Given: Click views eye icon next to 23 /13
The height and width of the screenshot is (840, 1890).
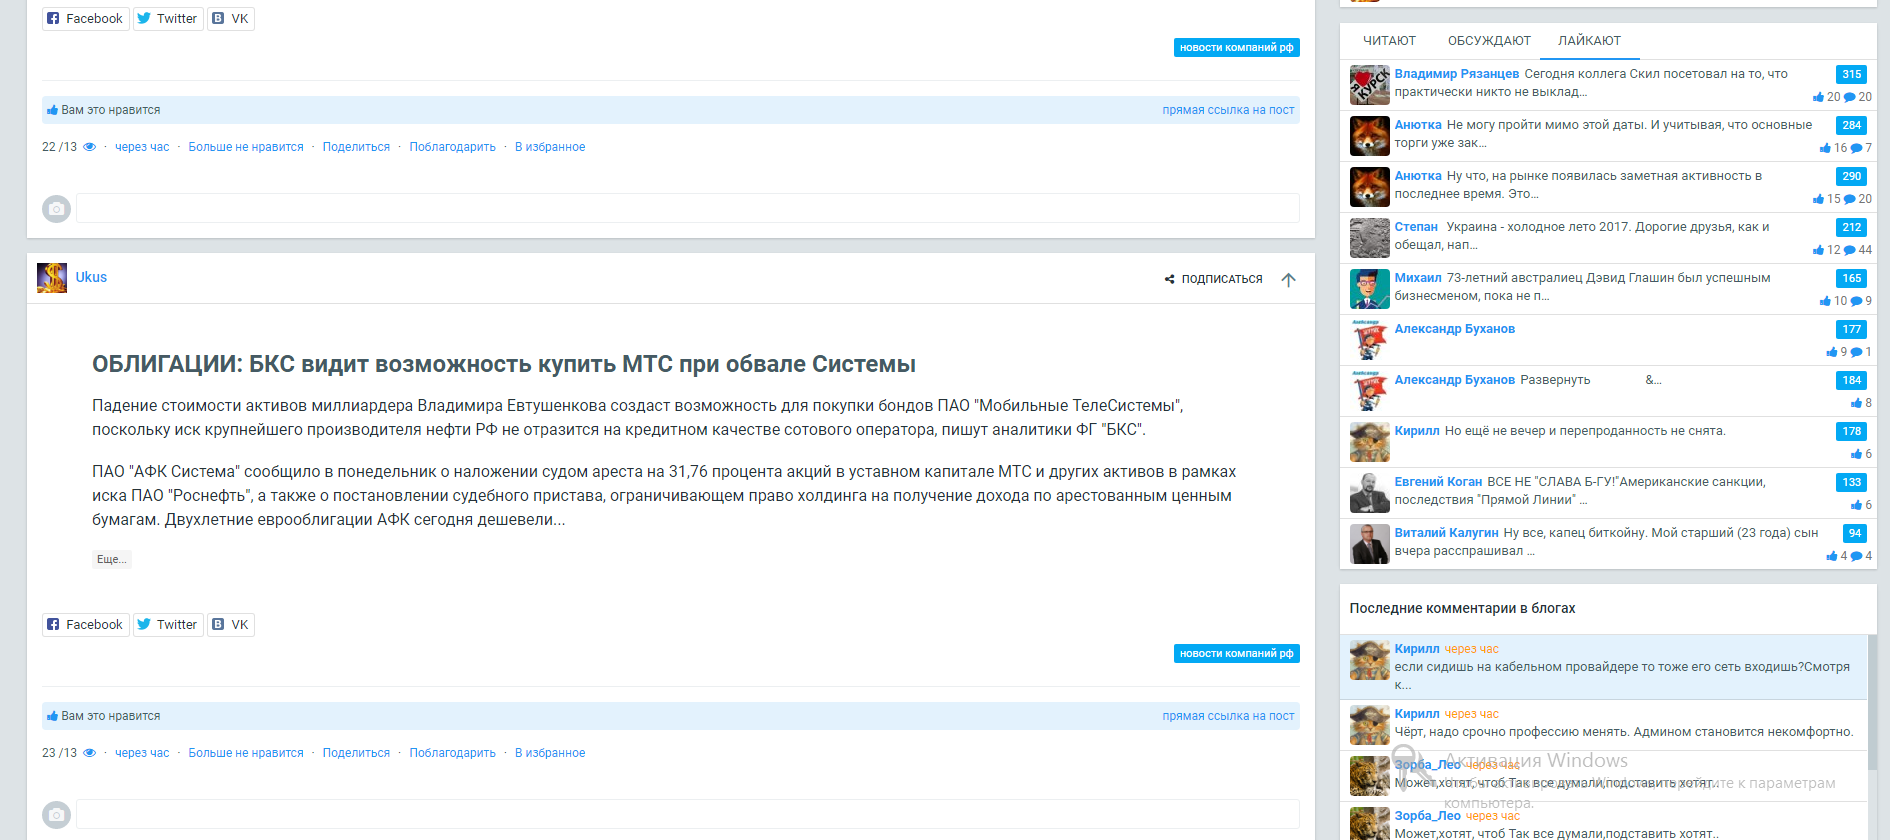Looking at the screenshot, I should click(x=89, y=753).
